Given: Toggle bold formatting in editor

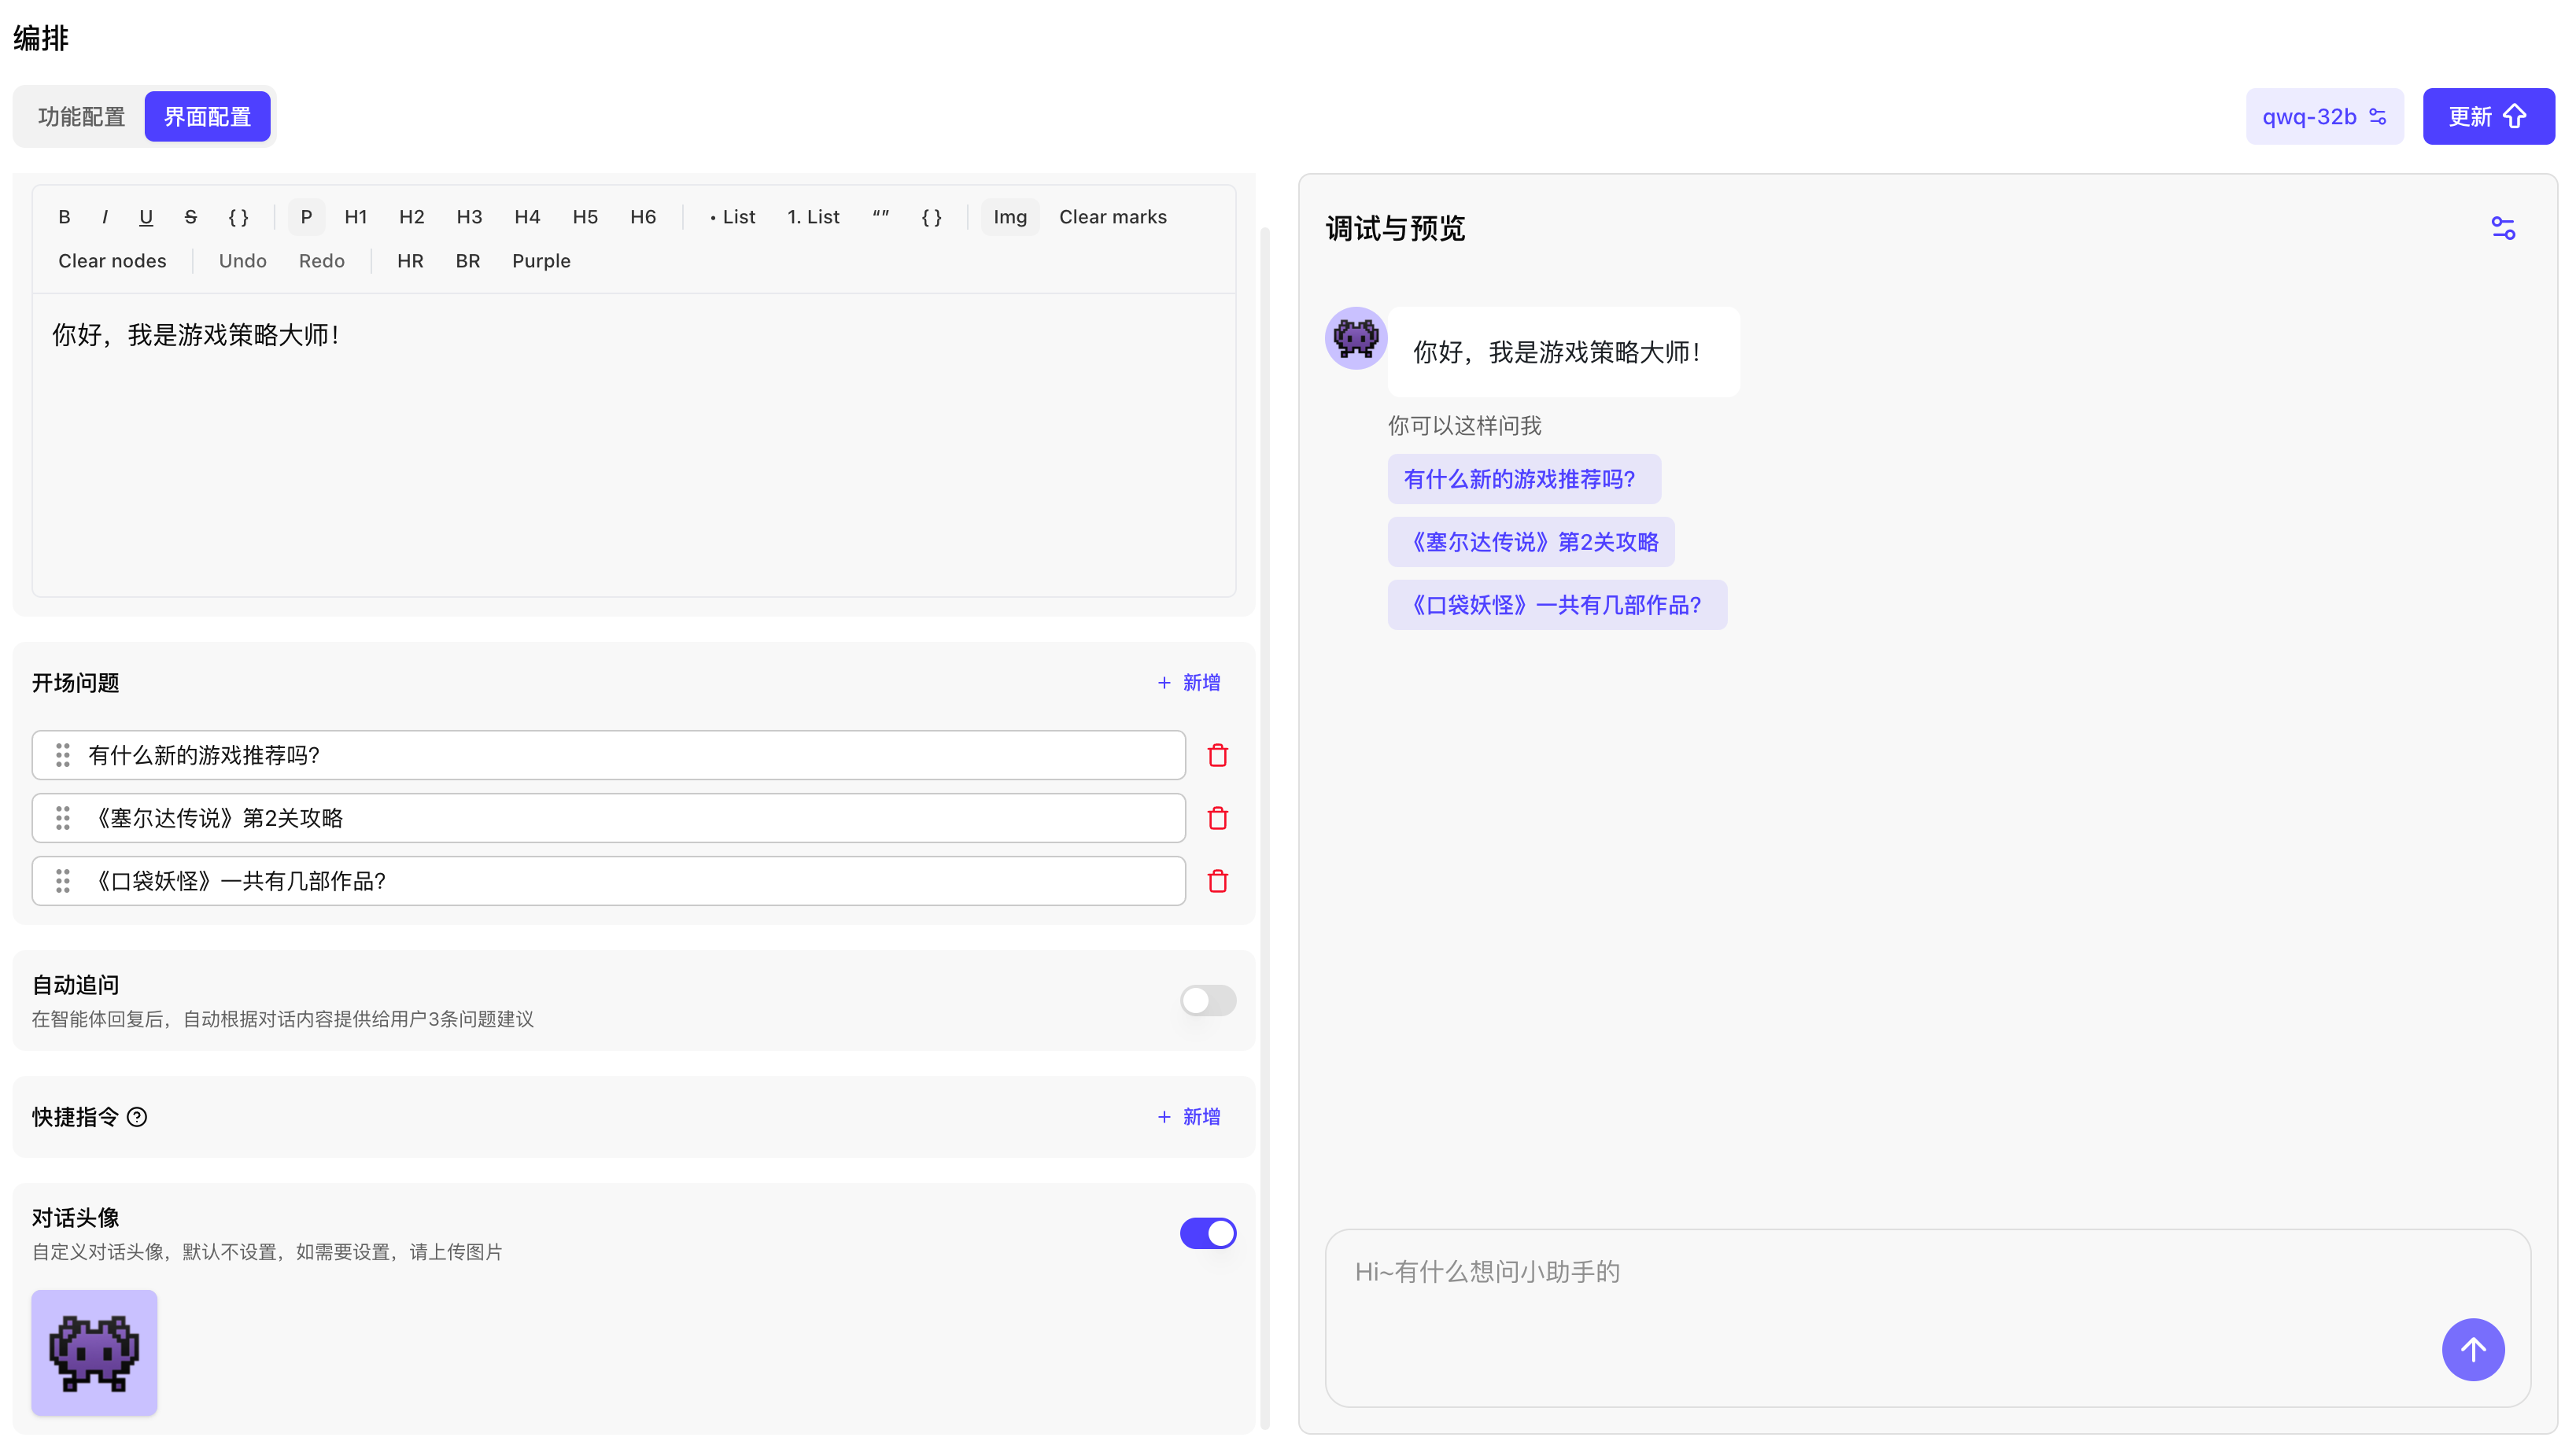Looking at the screenshot, I should [64, 217].
